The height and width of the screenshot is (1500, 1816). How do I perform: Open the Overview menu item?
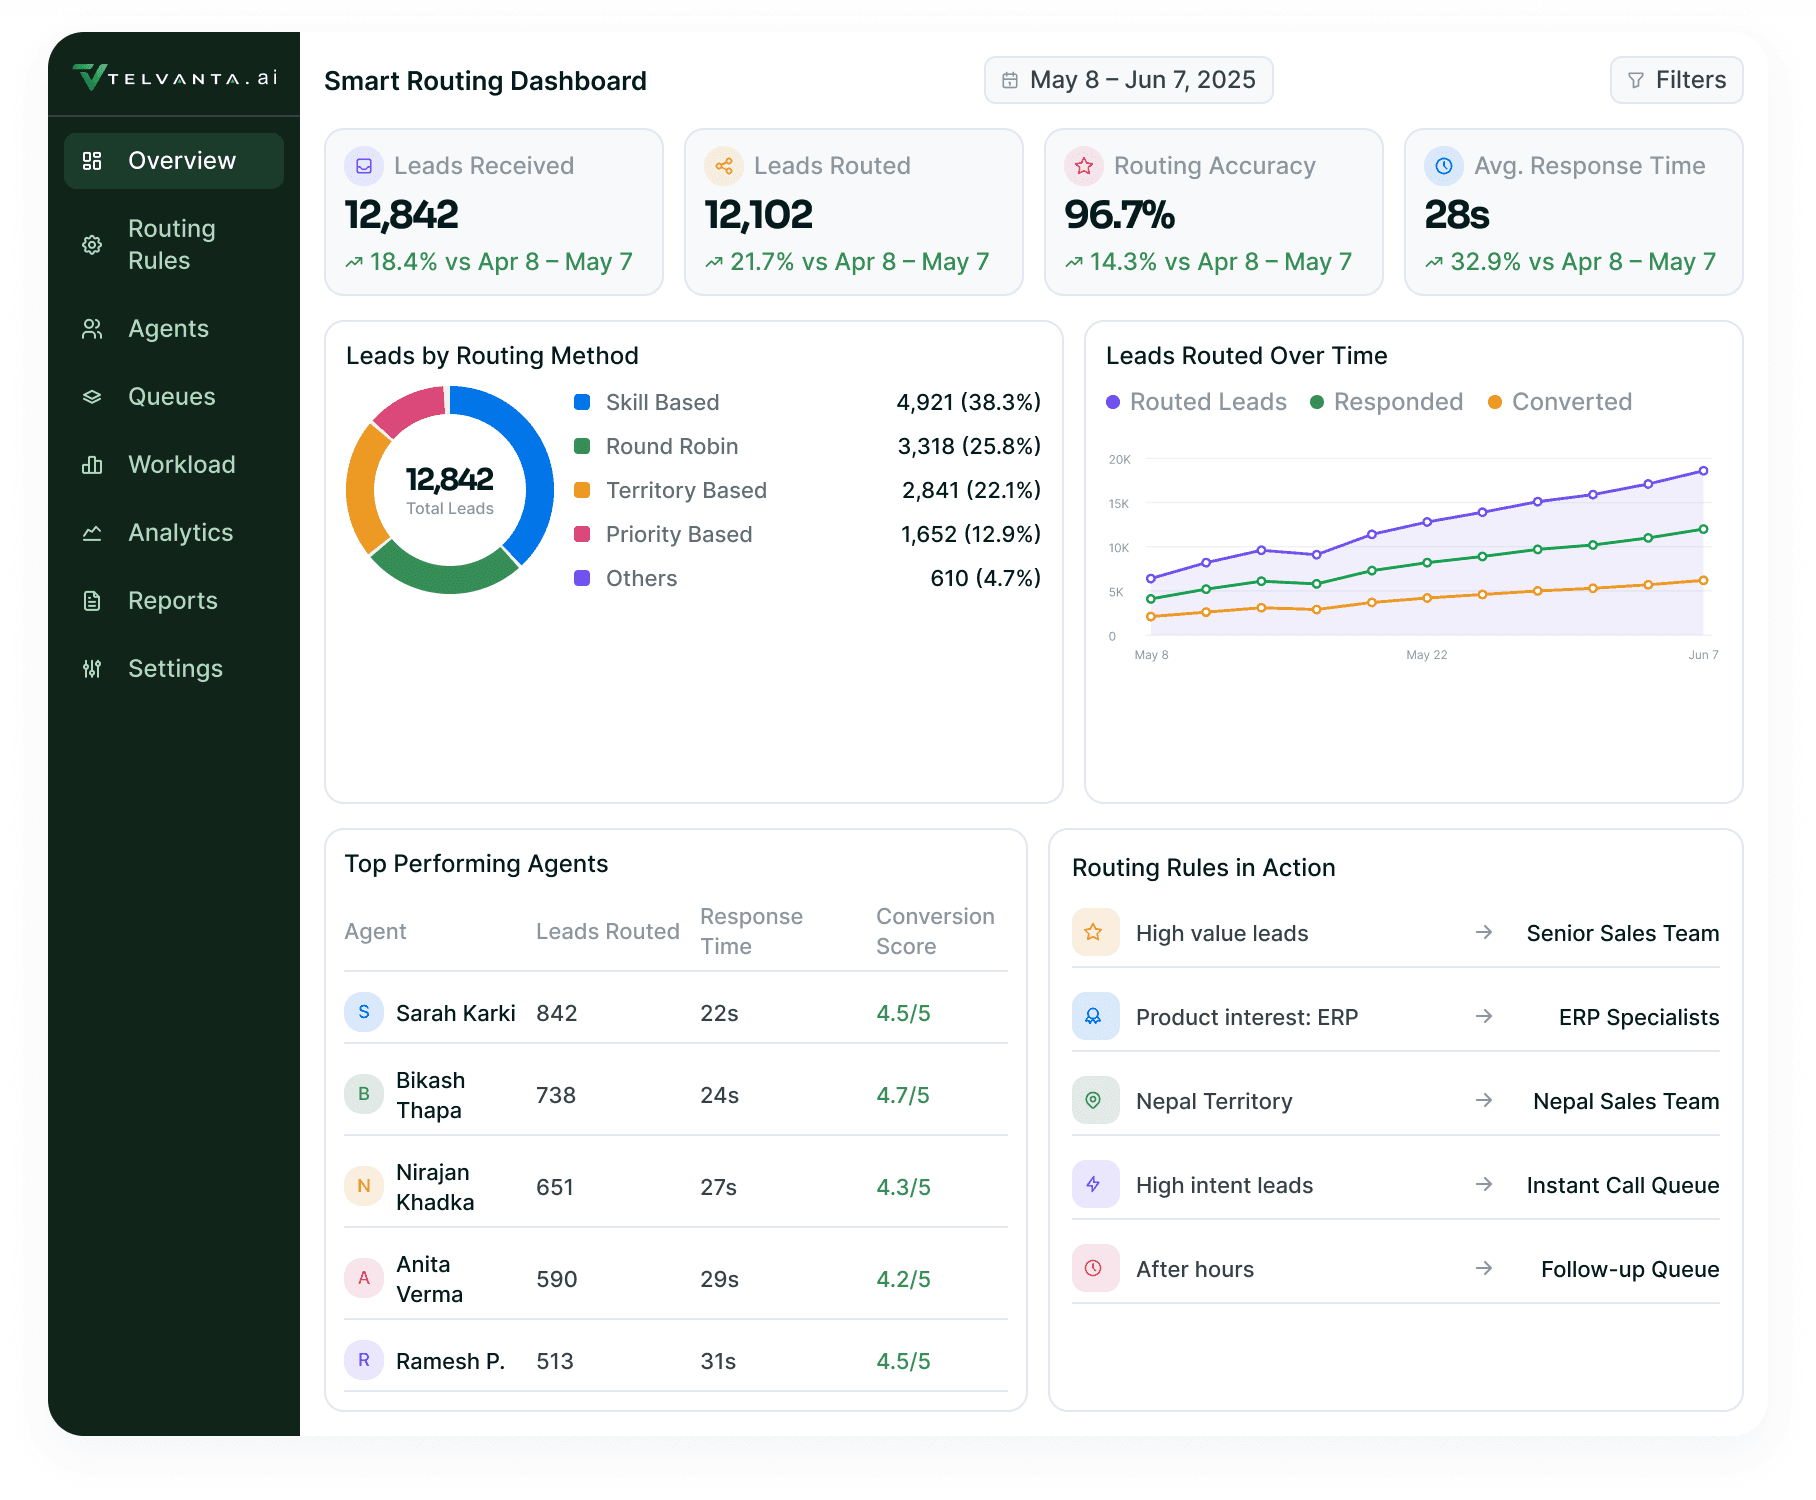(x=174, y=161)
